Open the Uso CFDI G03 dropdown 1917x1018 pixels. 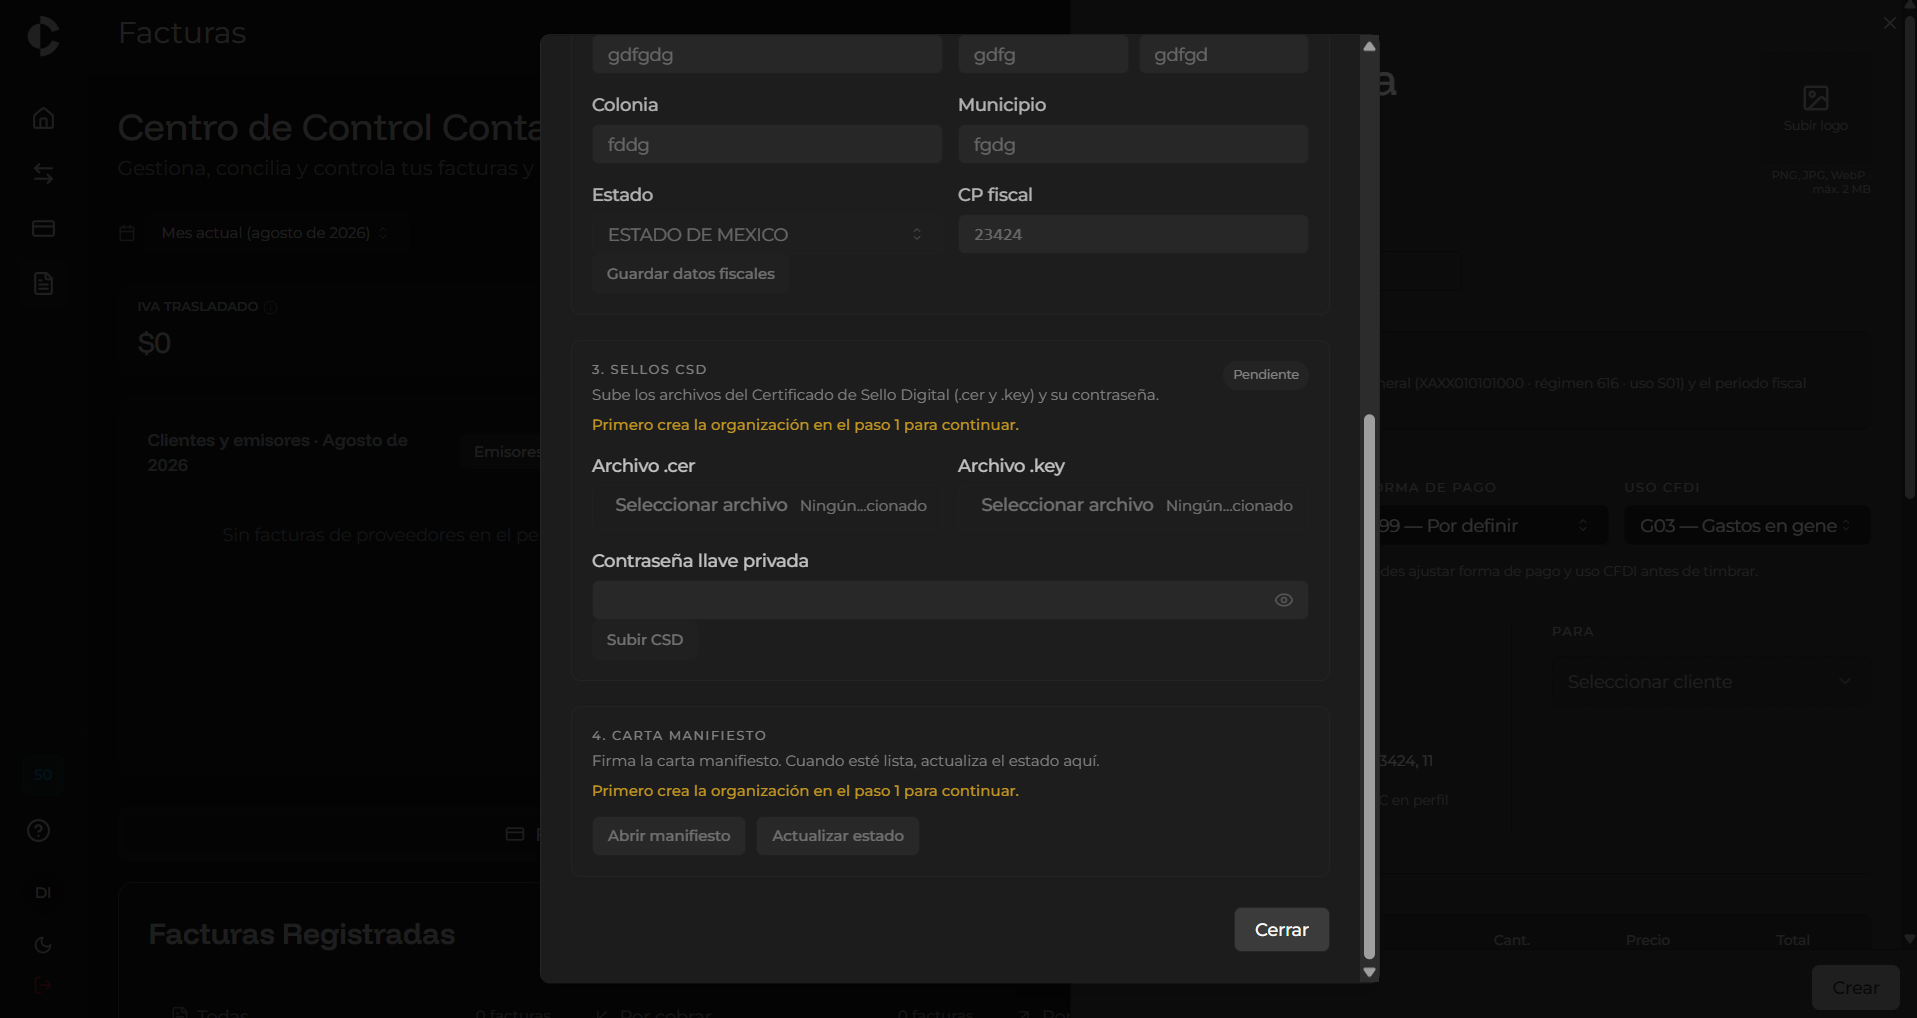click(1747, 526)
